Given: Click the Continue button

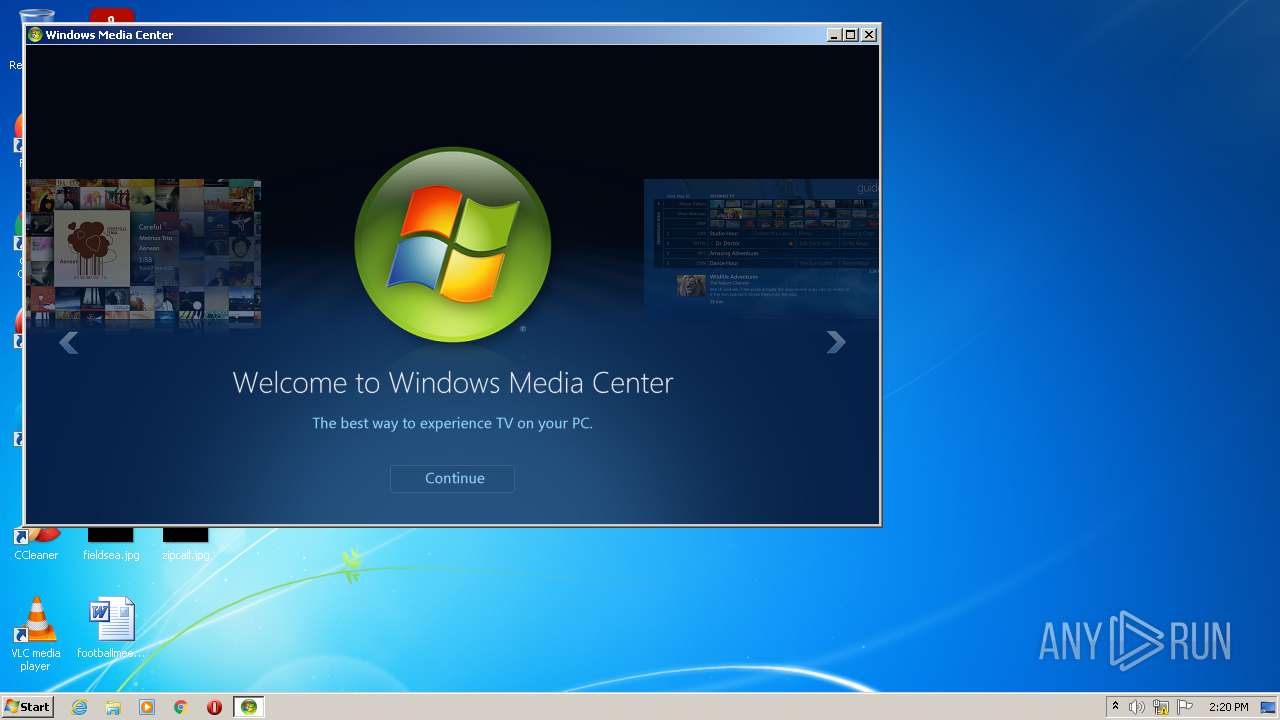Looking at the screenshot, I should coord(452,478).
